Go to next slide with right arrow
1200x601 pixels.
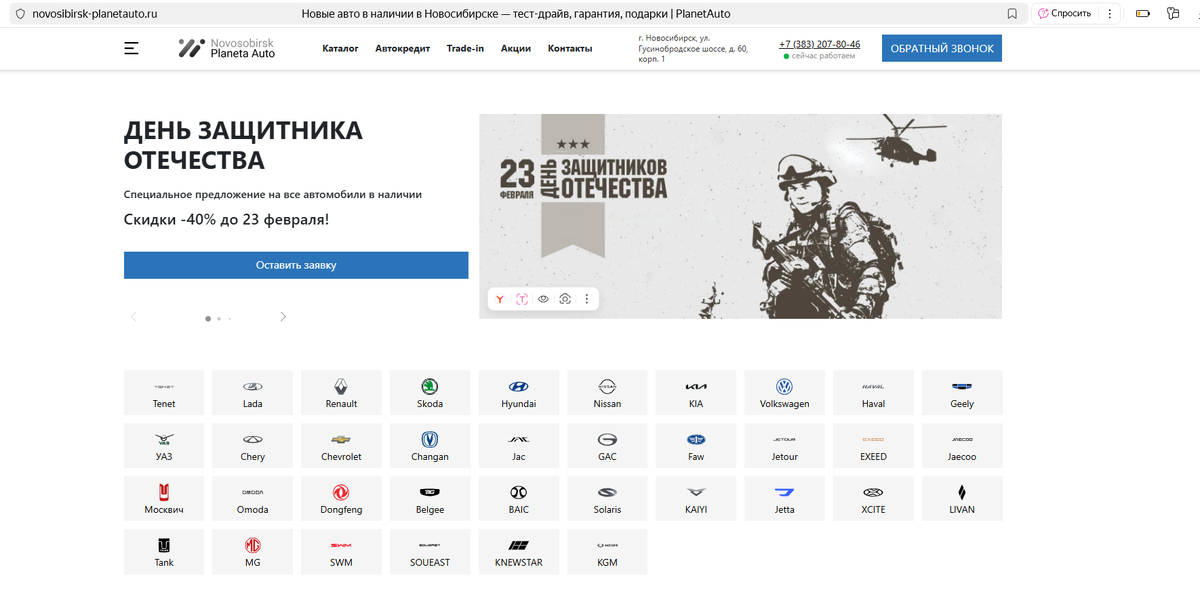click(283, 317)
